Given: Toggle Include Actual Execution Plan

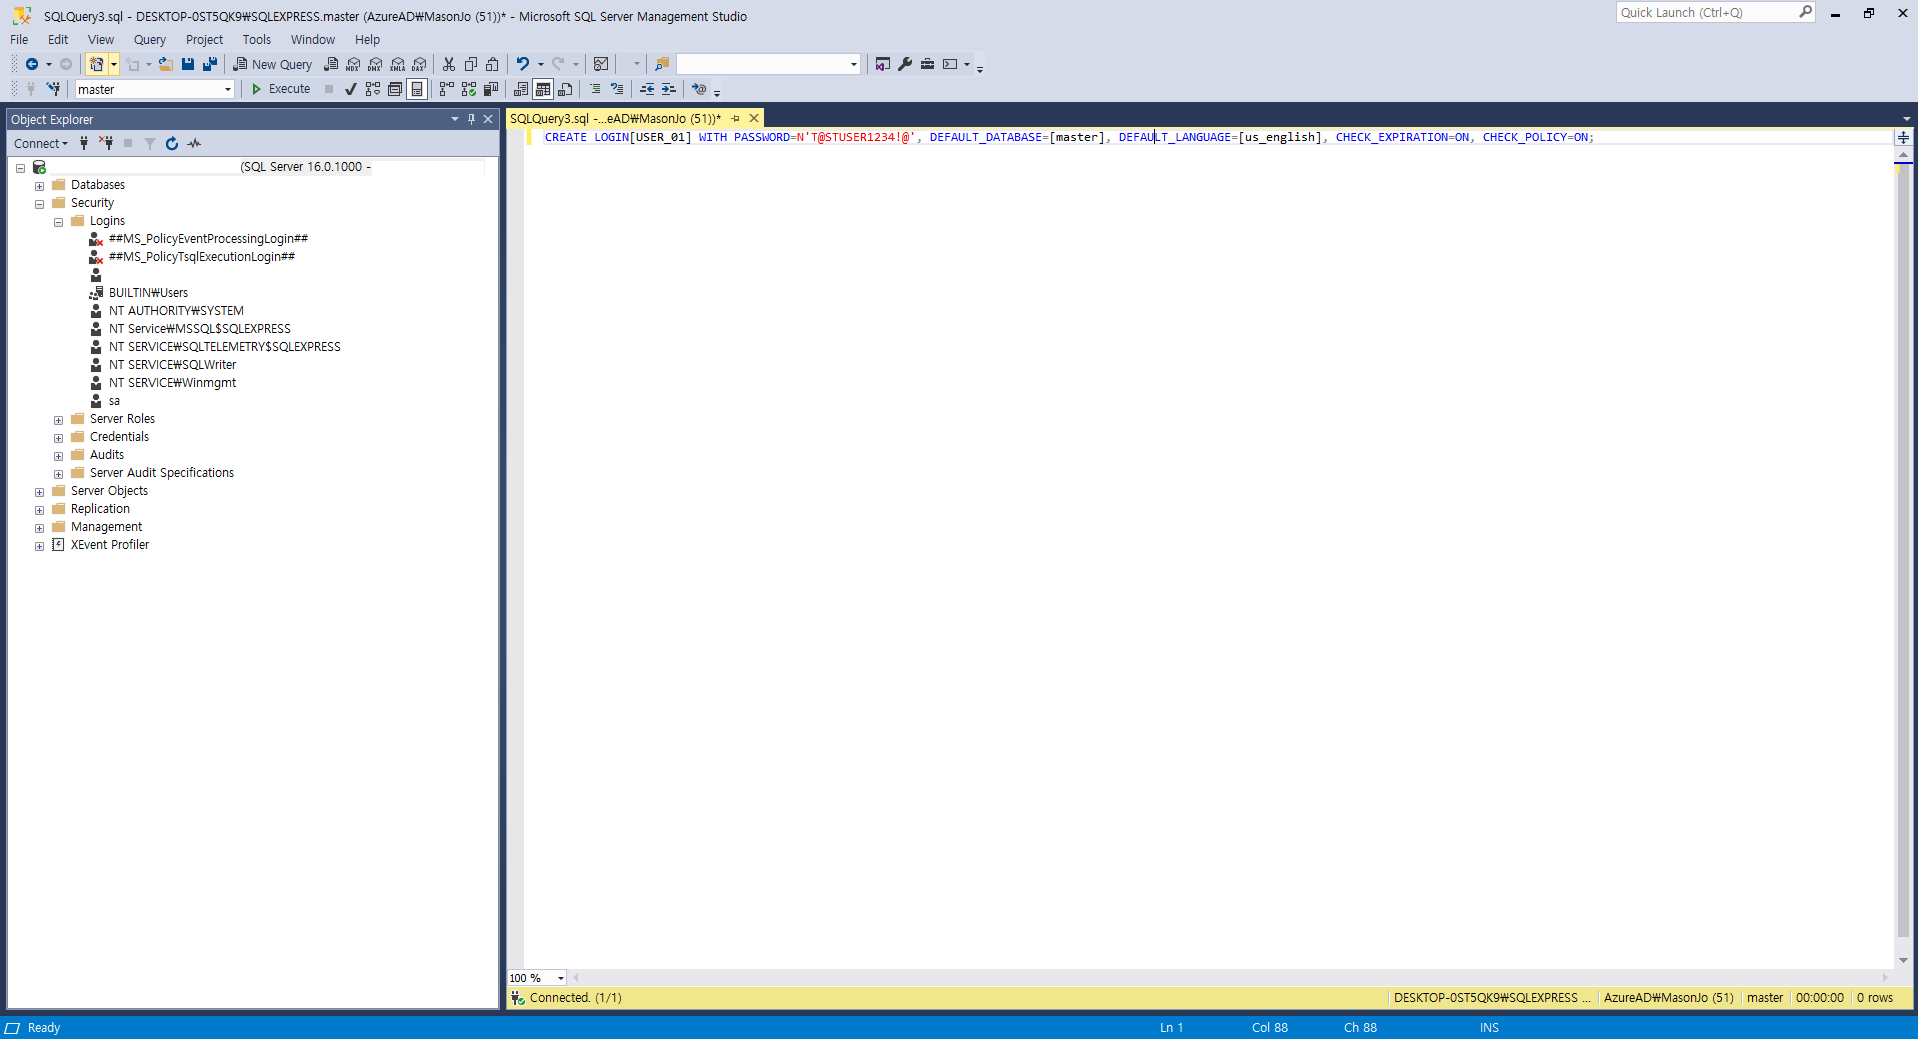Looking at the screenshot, I should 447,89.
